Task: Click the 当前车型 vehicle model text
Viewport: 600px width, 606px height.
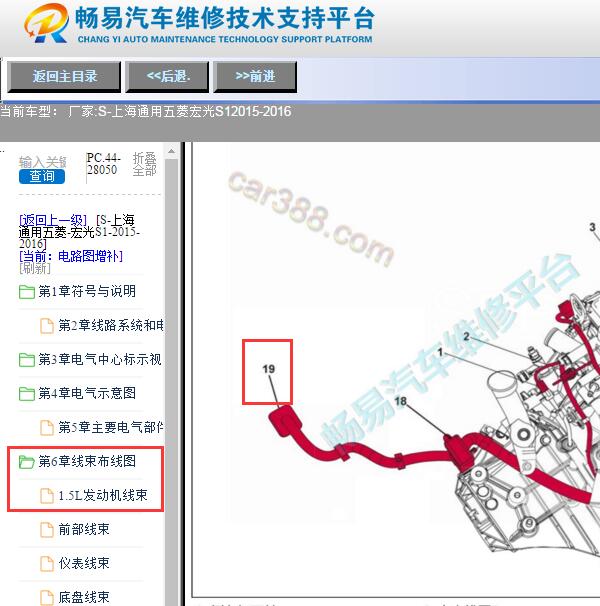Action: click(x=145, y=112)
